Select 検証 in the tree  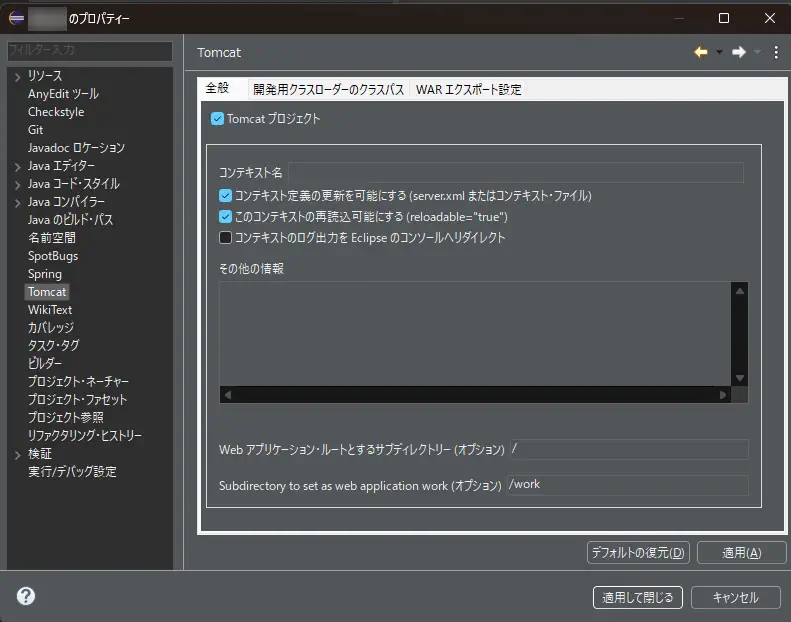click(40, 454)
